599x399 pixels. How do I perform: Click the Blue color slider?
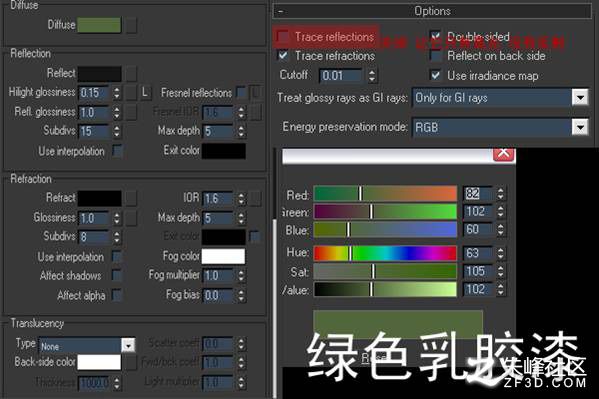click(x=385, y=230)
